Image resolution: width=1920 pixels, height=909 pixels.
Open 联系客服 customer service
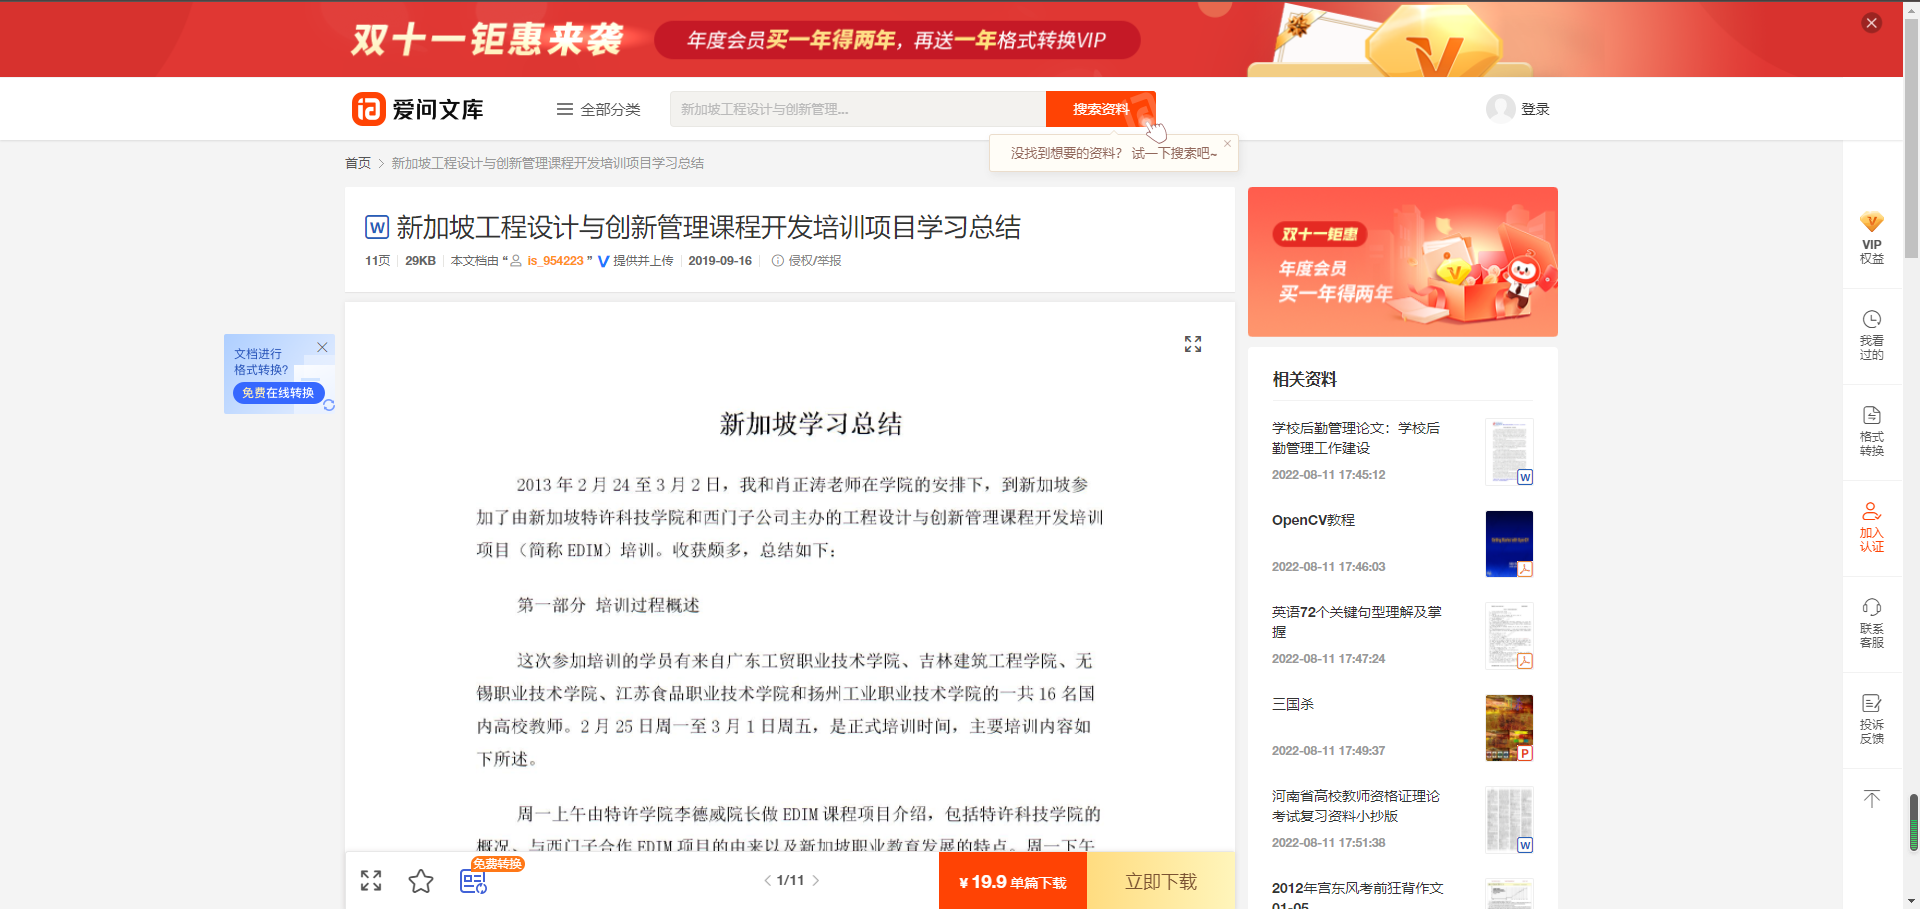click(x=1871, y=622)
